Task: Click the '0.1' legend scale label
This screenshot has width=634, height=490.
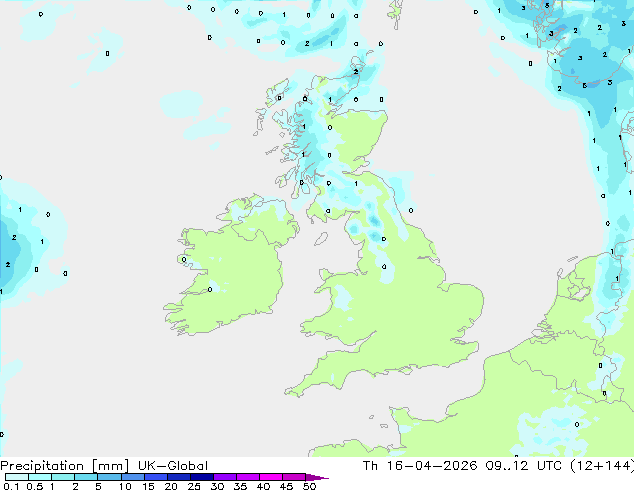Action: click(x=11, y=486)
